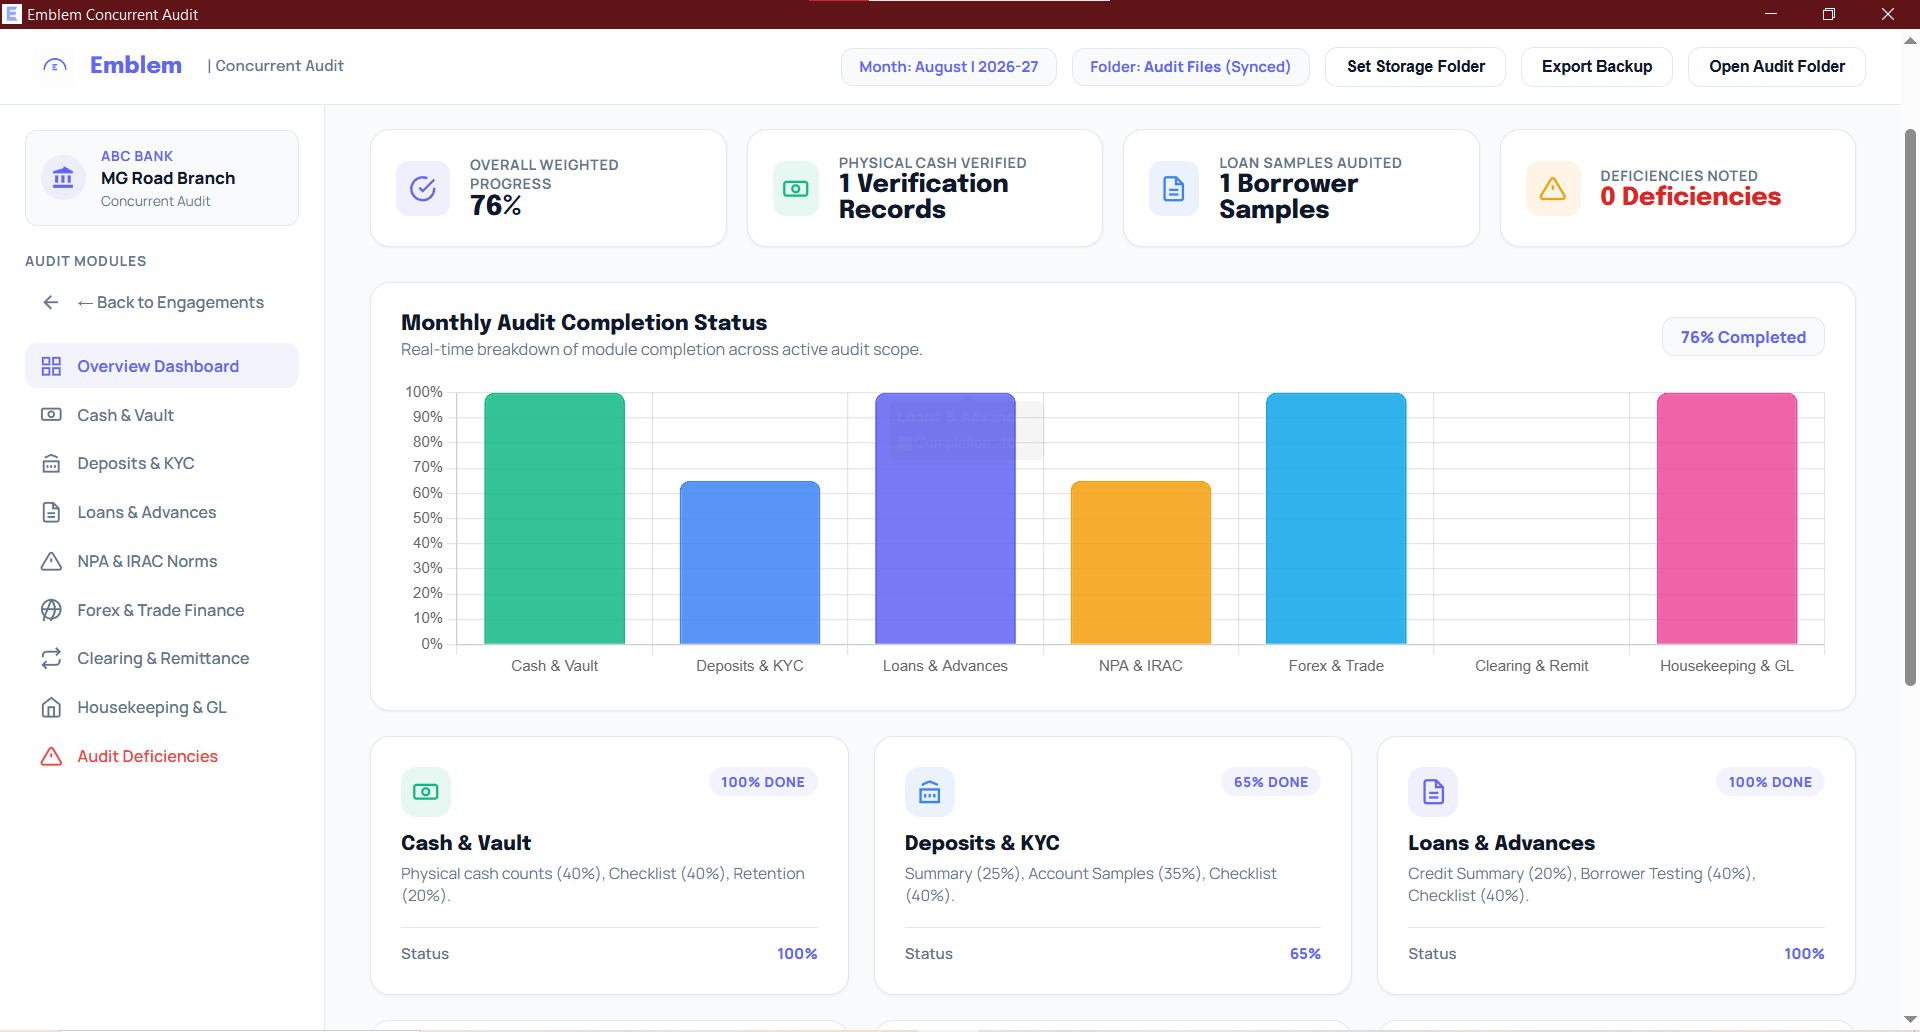Click the Emblem logo icon in header

55,66
